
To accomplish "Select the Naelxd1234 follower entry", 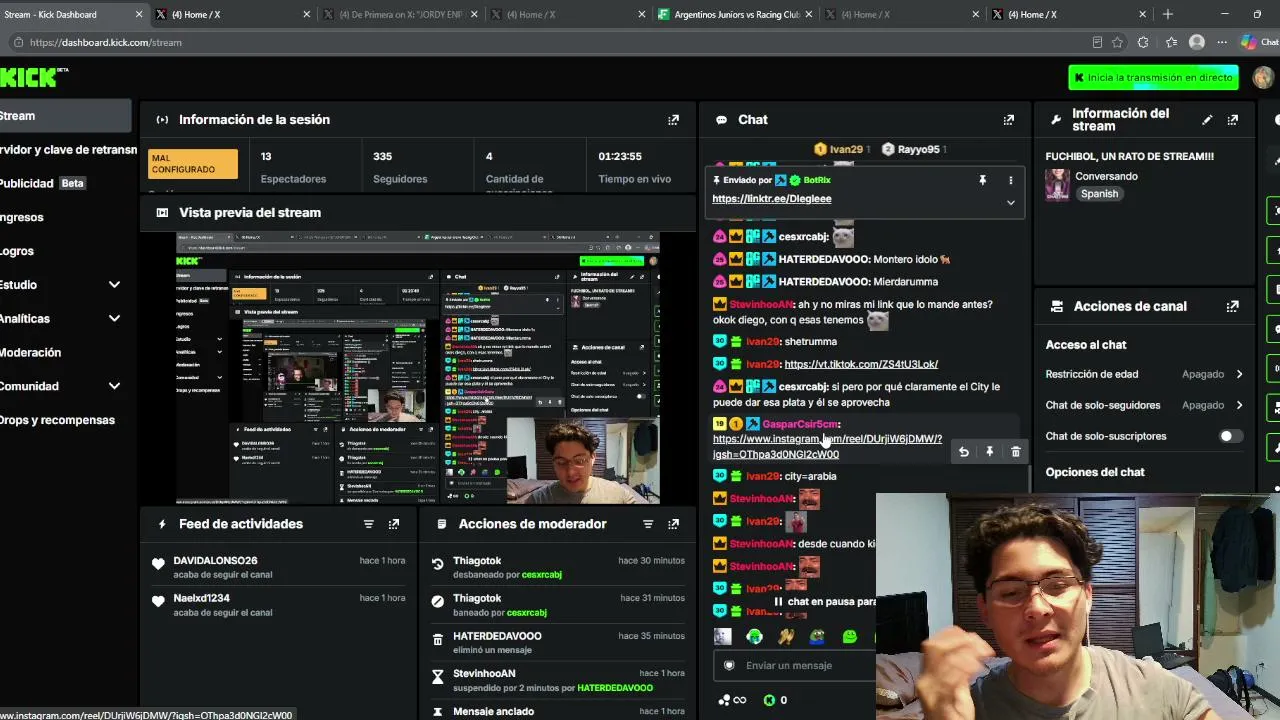I will [x=277, y=605].
